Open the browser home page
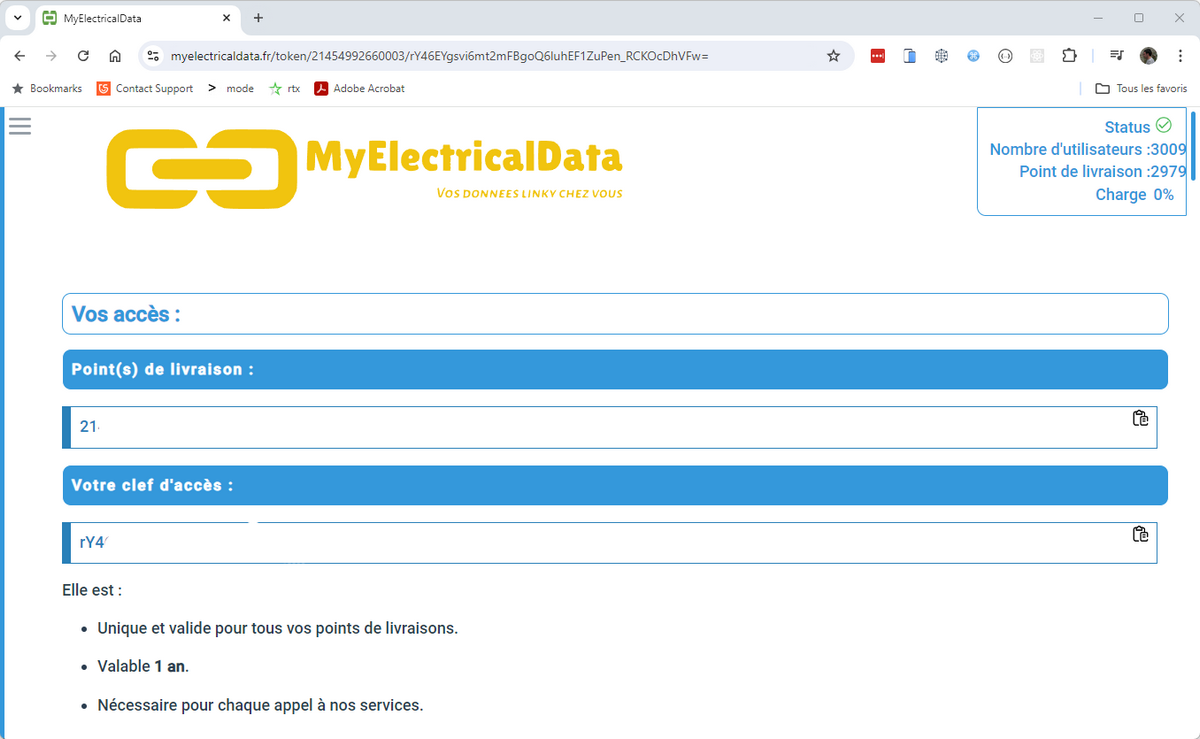The width and height of the screenshot is (1200, 739). [x=115, y=56]
